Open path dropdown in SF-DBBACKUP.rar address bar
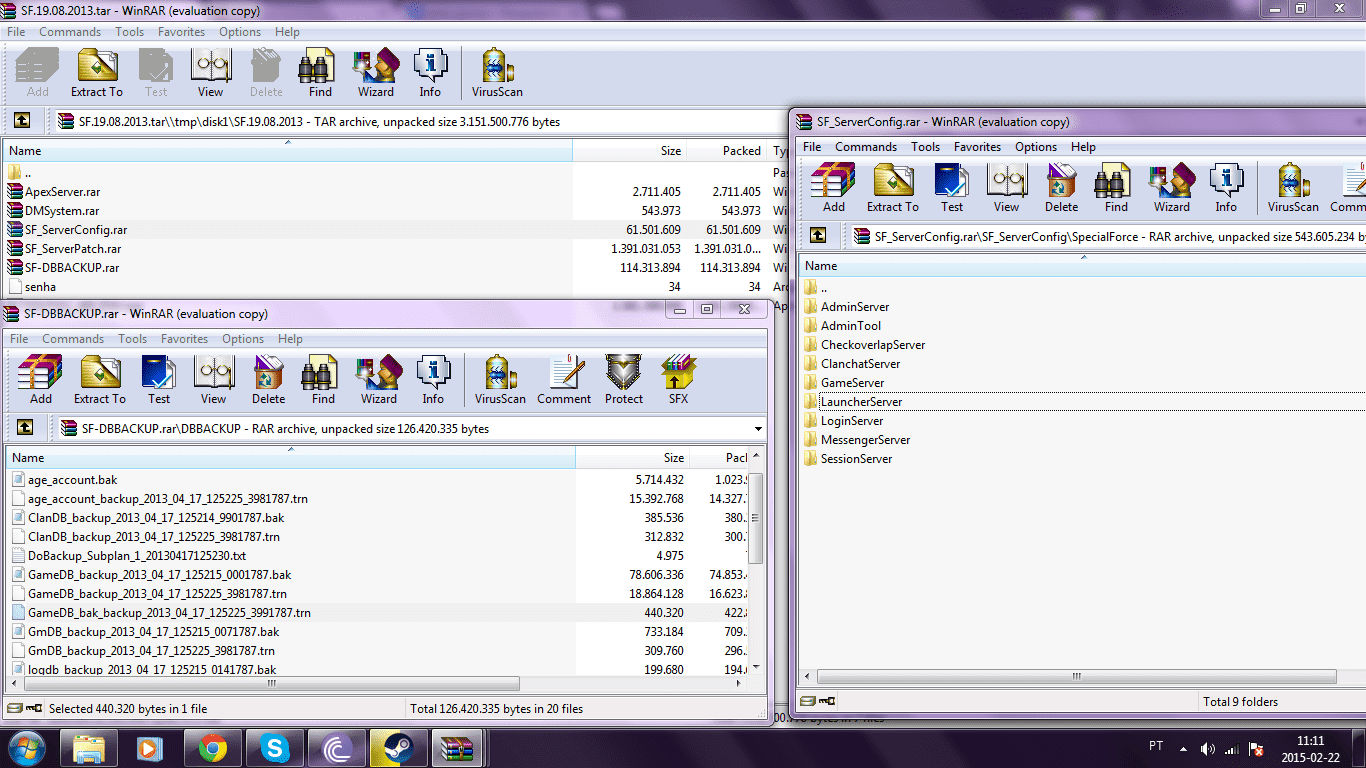The image size is (1366, 768). 758,429
